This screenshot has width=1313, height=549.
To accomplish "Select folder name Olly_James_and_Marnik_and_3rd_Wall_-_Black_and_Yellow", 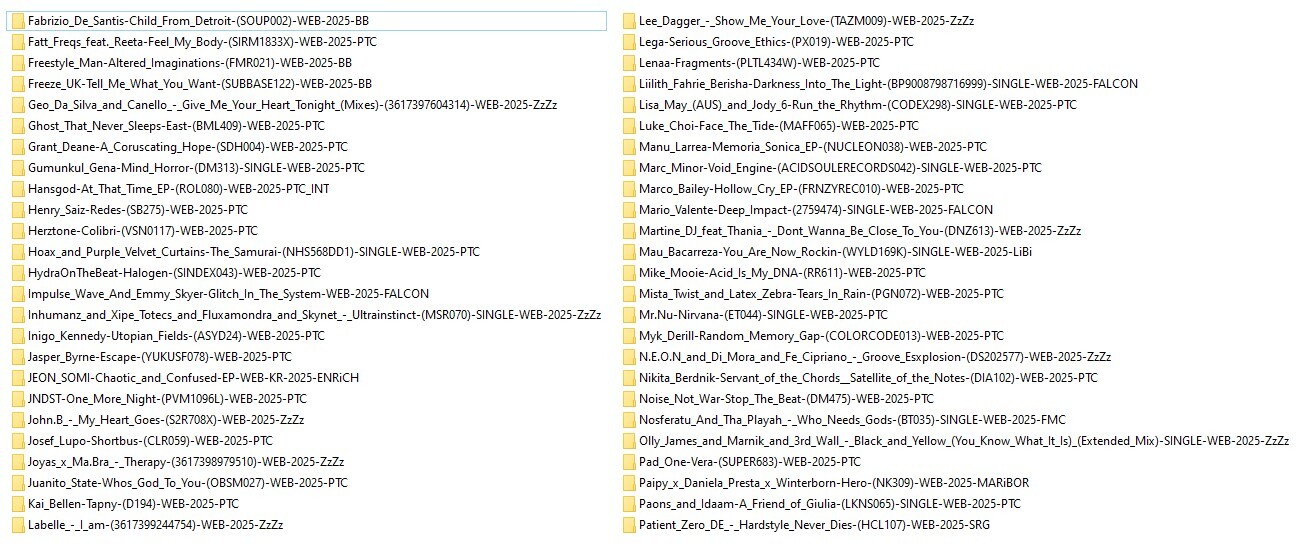I will click(x=964, y=441).
